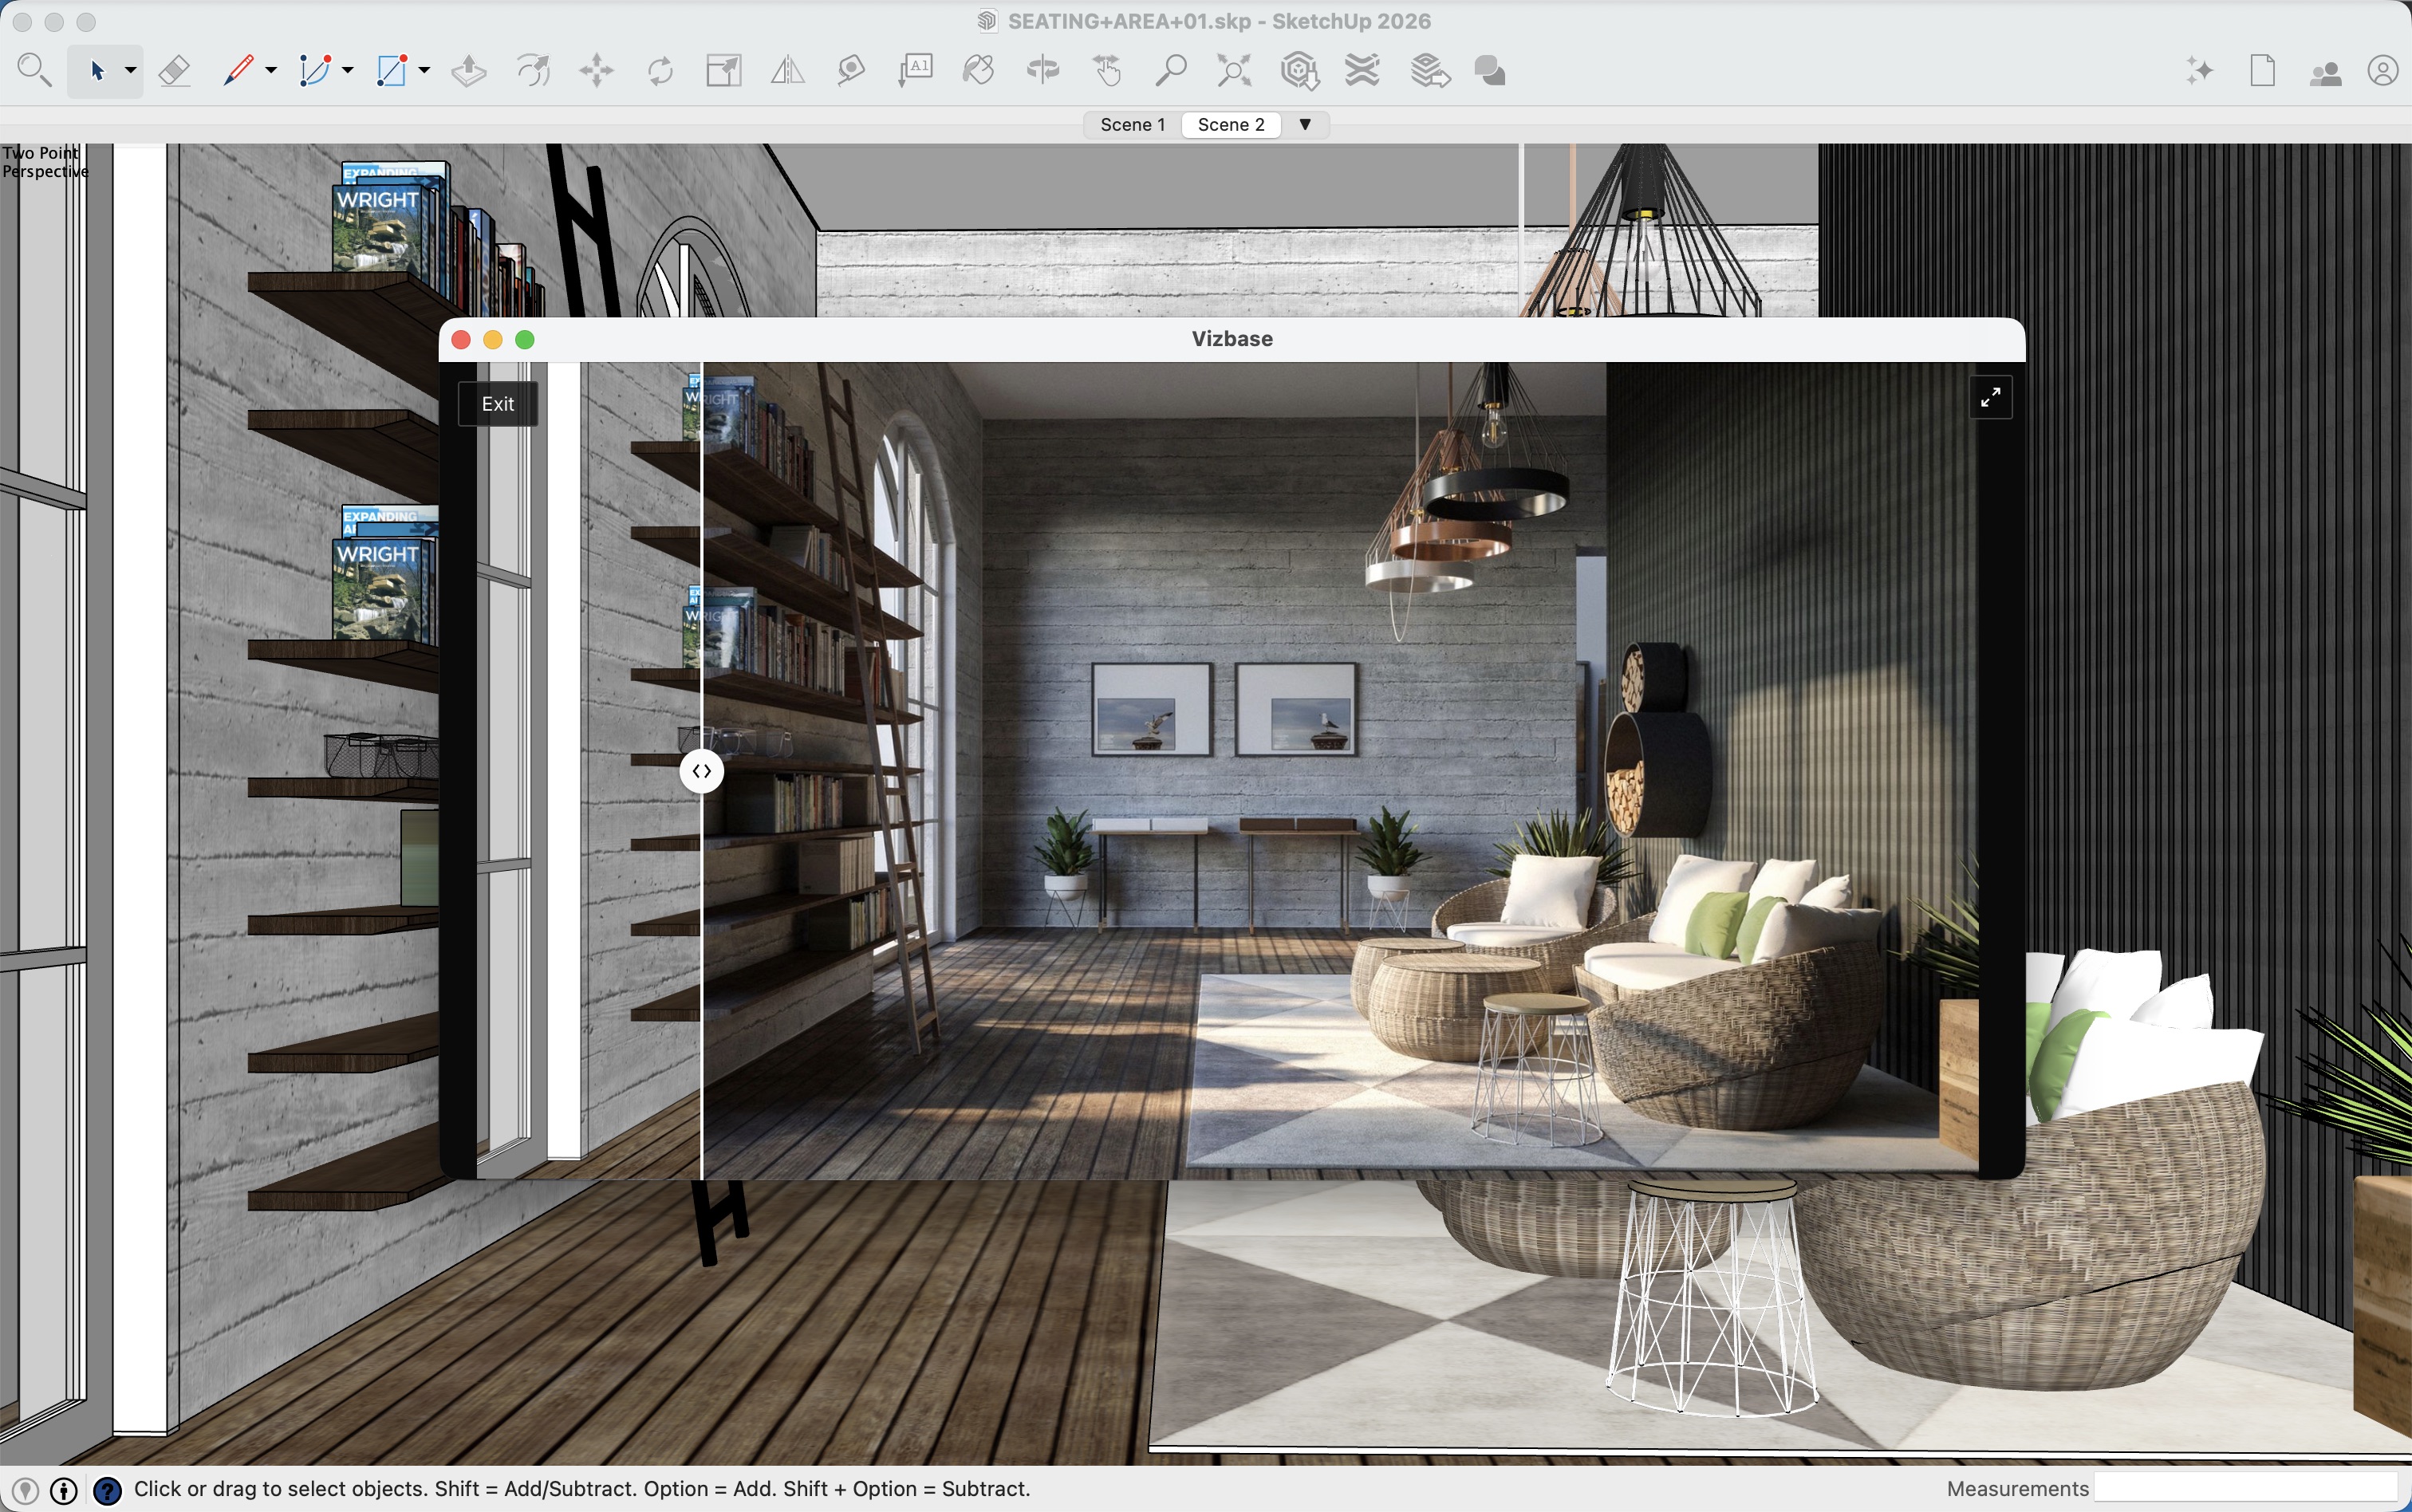Screen dimensions: 2412x1512
Task: Click the status bar selection hint text
Action: (582, 1489)
